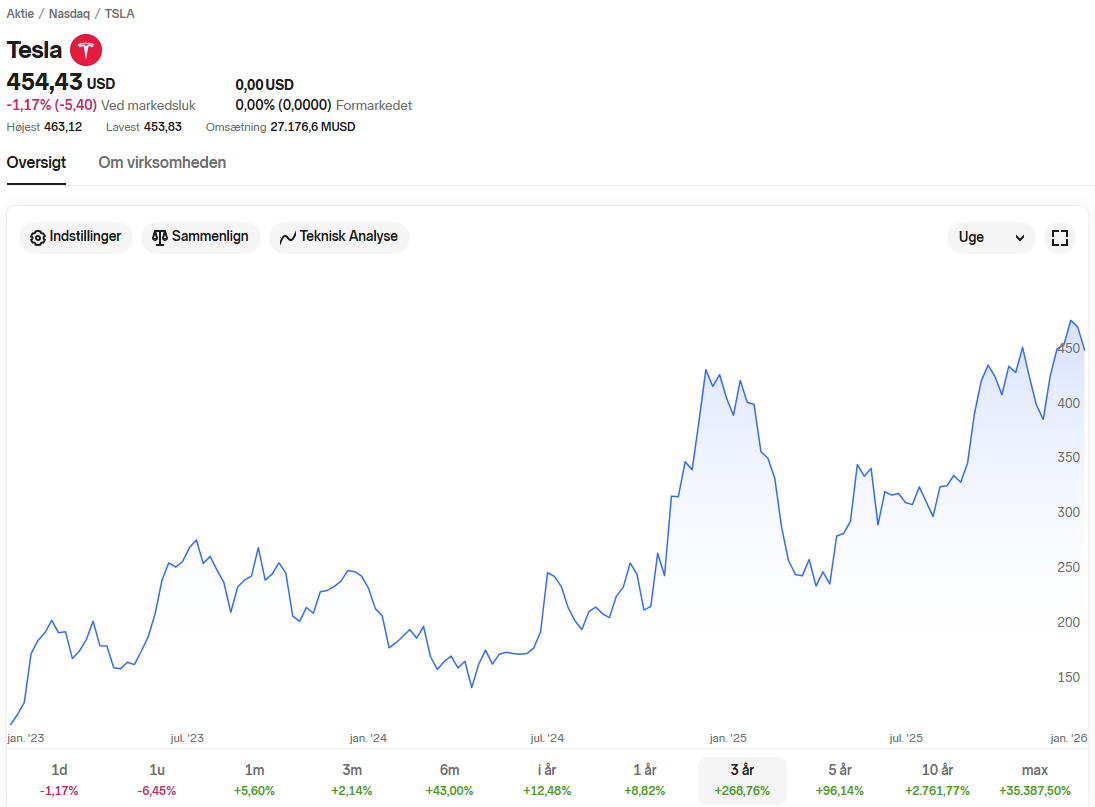
Task: Select the 1u time range
Action: point(157,780)
